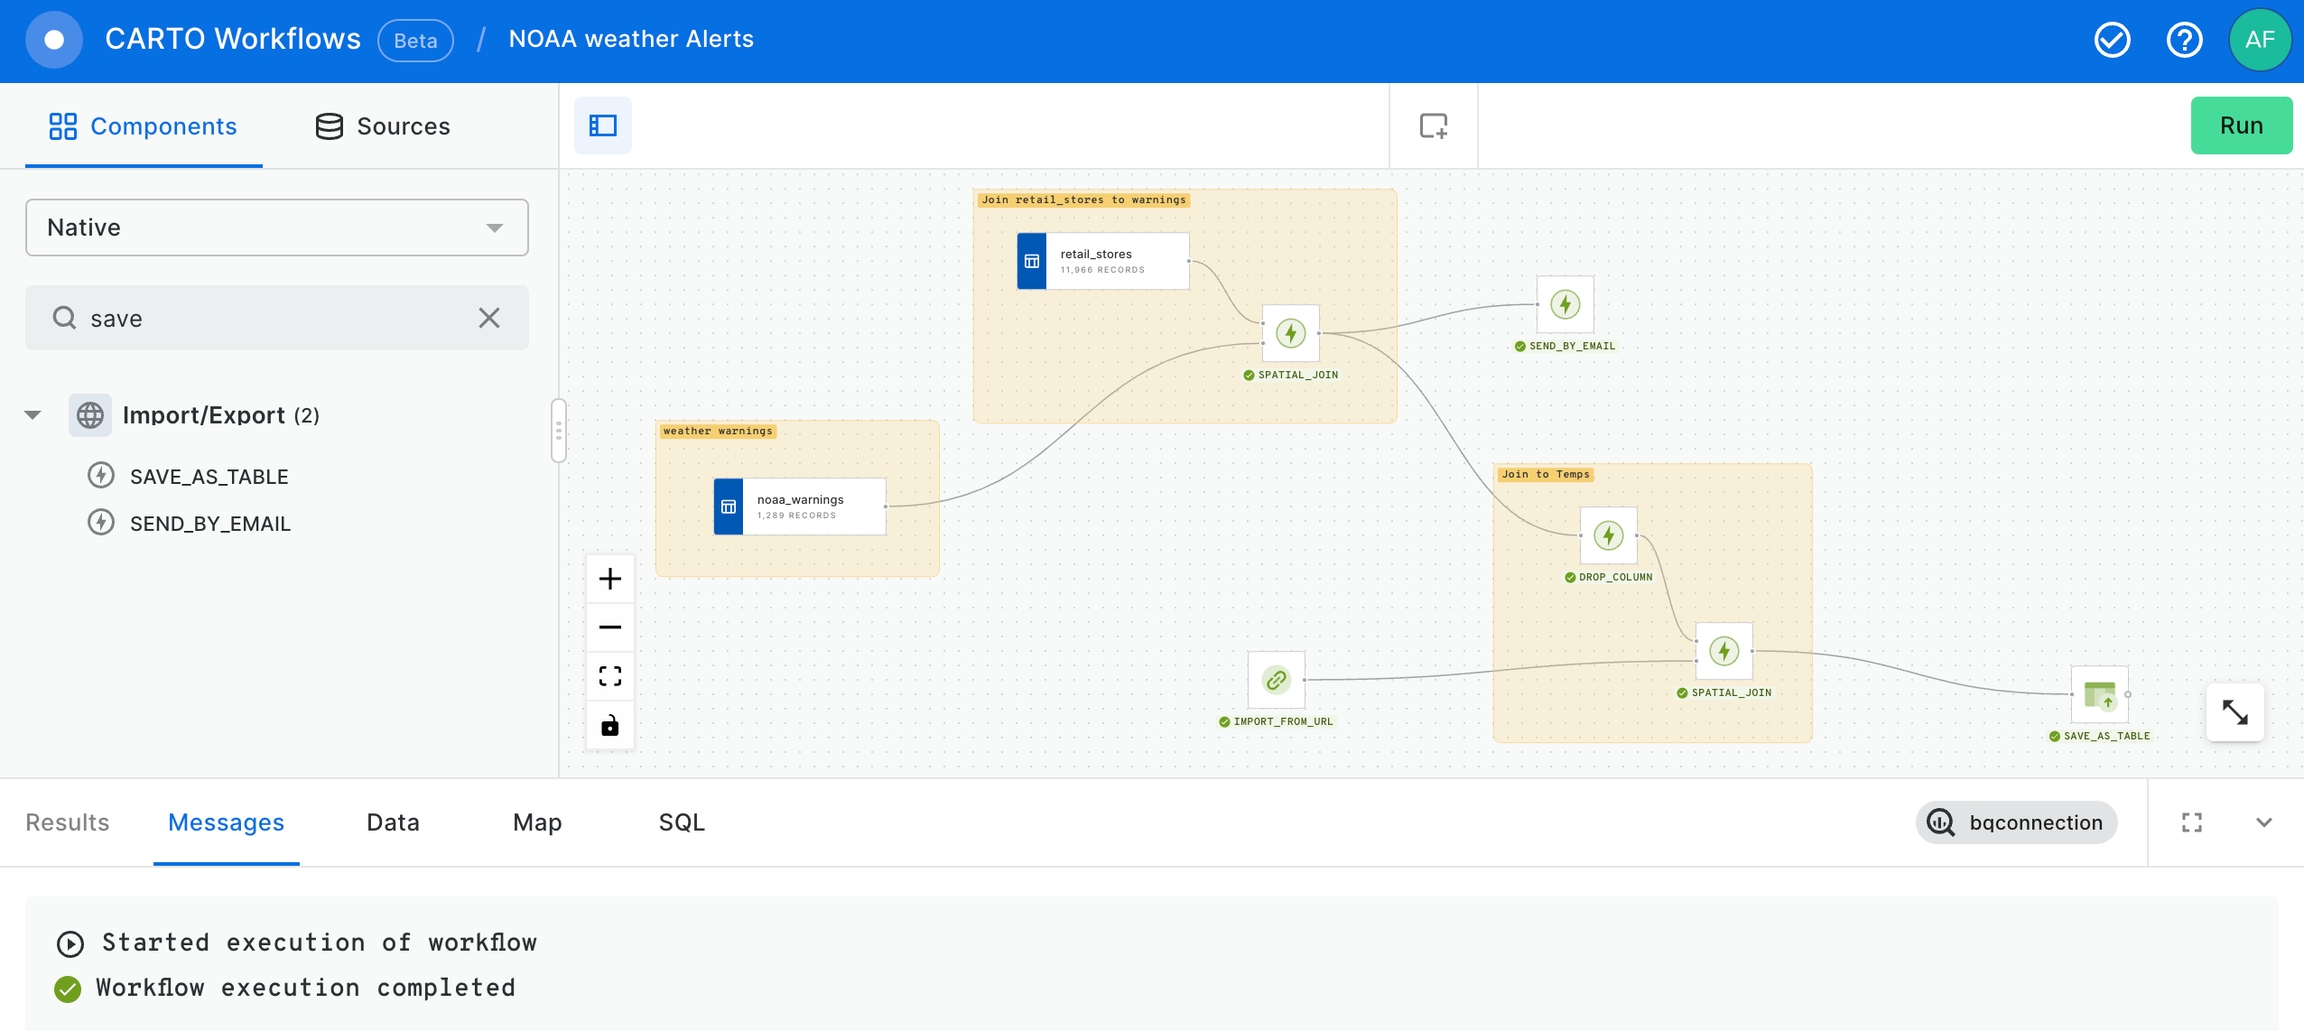The width and height of the screenshot is (2304, 1031).
Task: Open the Native components dropdown
Action: click(x=277, y=227)
